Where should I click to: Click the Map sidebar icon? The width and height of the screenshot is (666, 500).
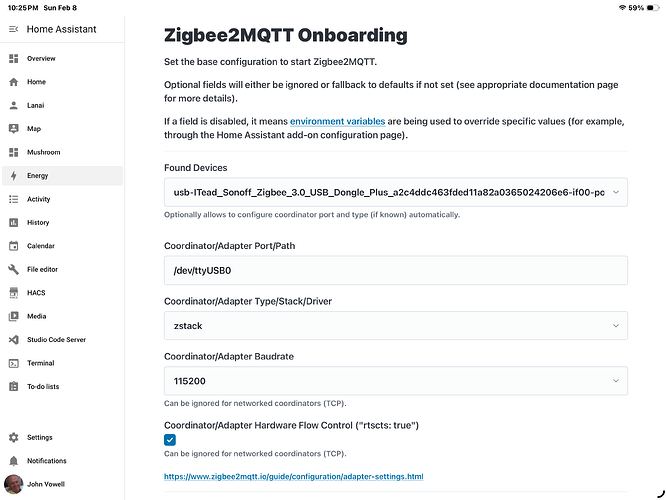point(13,128)
